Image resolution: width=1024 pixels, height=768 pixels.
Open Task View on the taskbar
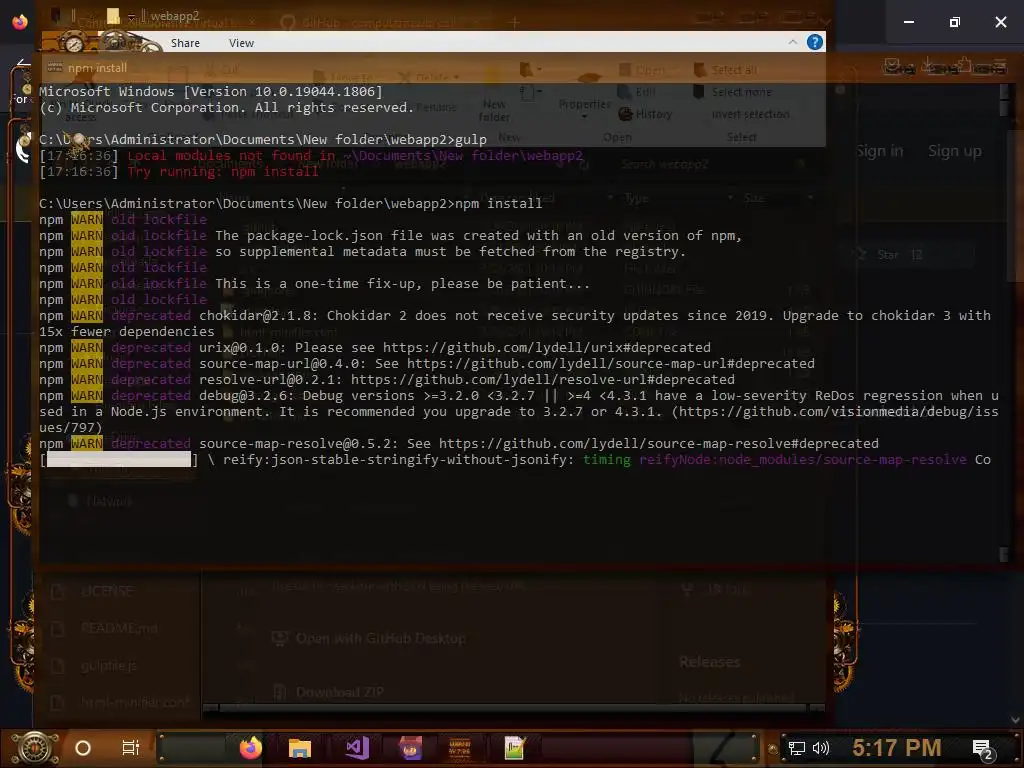coord(130,748)
